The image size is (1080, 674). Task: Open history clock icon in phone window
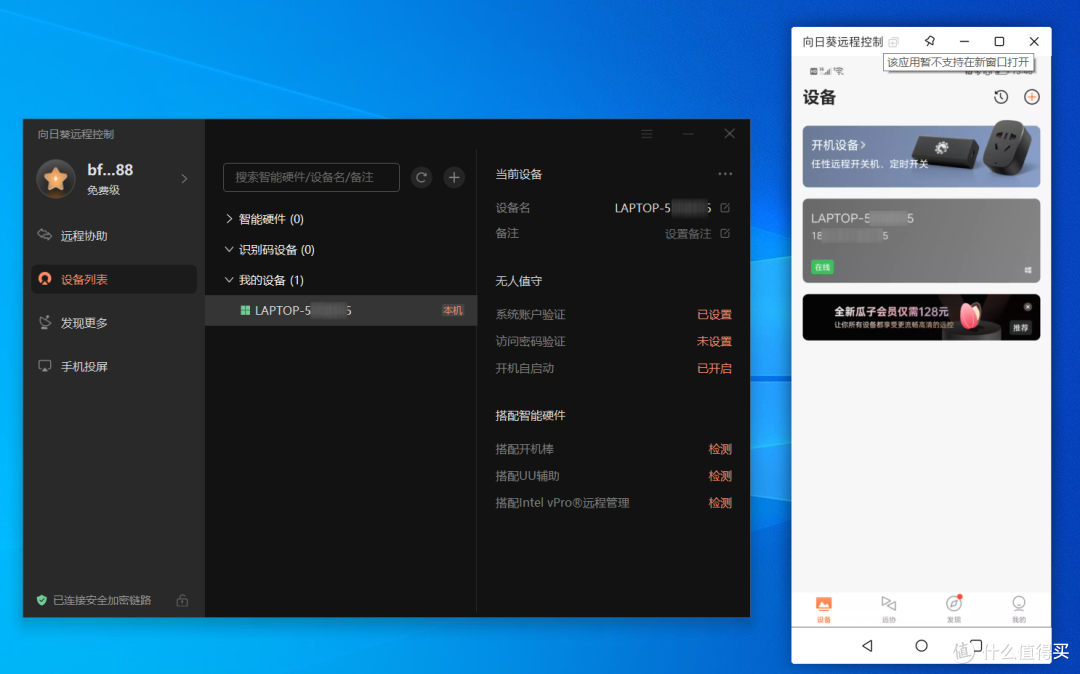click(1001, 97)
